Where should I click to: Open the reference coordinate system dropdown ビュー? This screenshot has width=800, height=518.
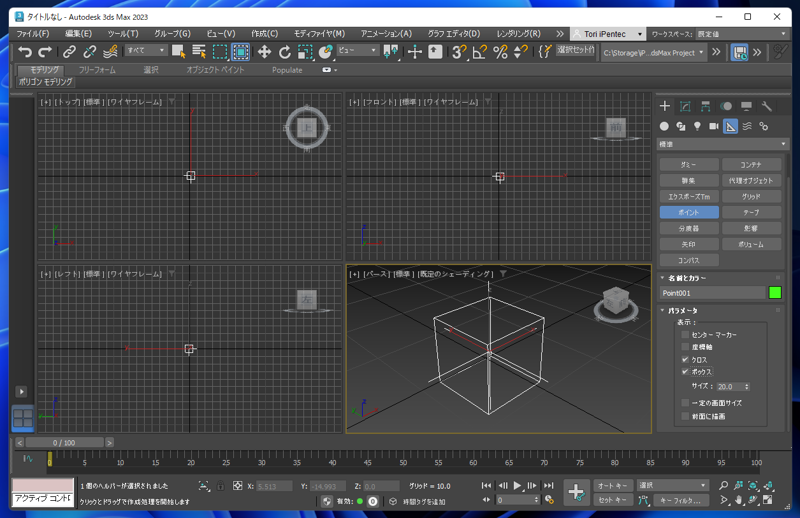coord(358,51)
